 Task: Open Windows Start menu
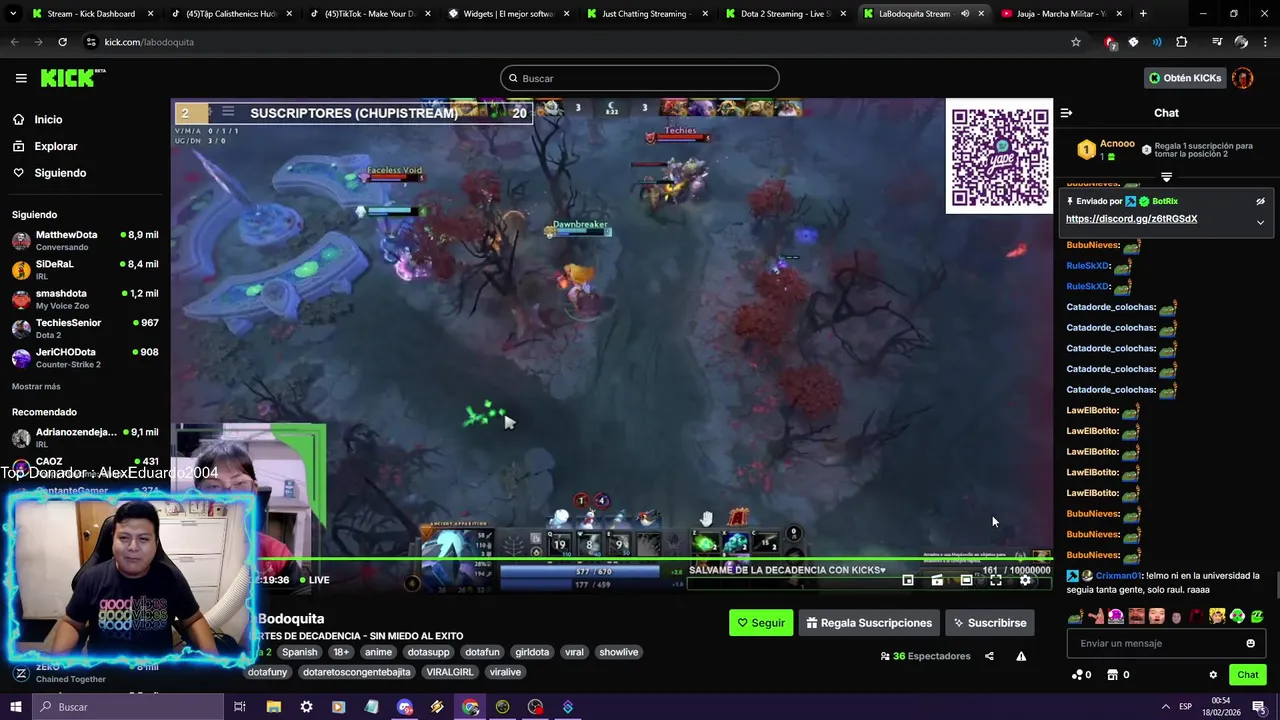point(15,707)
